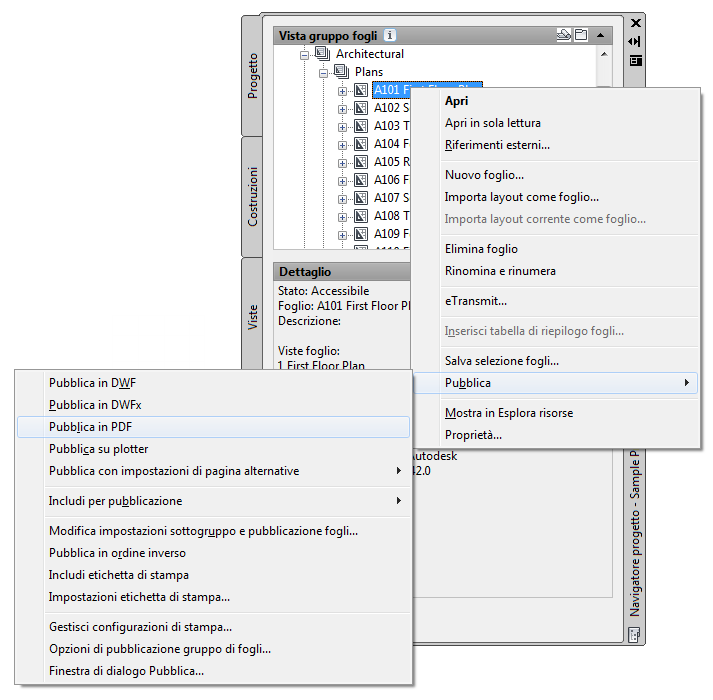Image resolution: width=713 pixels, height=700 pixels.
Task: Click the Dettaglio panel header
Action: (x=342, y=272)
